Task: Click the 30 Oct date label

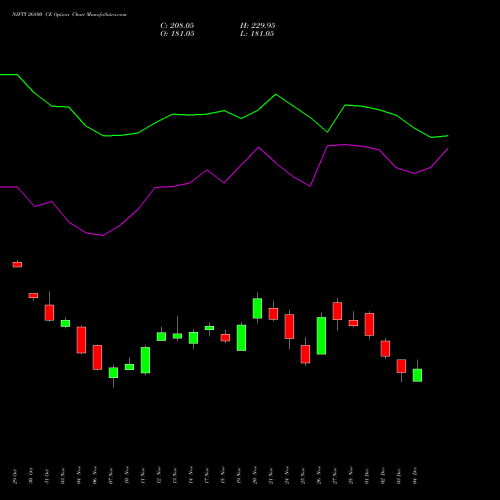Action: point(31,476)
